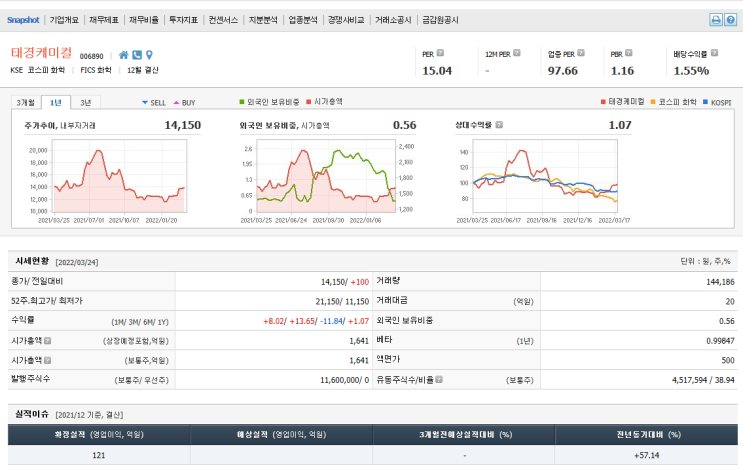Click the company name 태경케미컬
This screenshot has height=468, width=743.
click(41, 53)
